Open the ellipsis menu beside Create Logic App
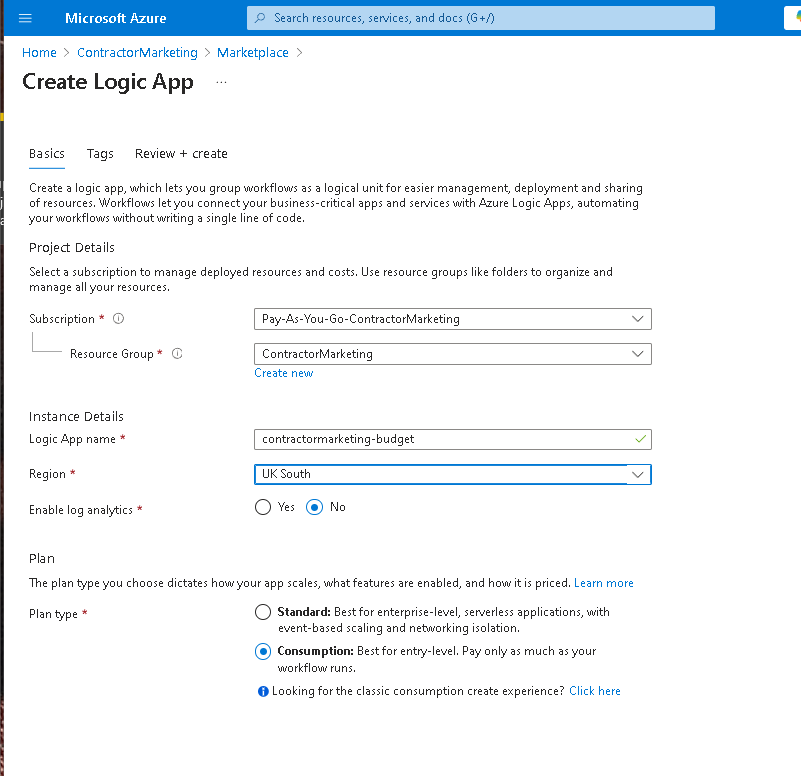 [x=221, y=82]
